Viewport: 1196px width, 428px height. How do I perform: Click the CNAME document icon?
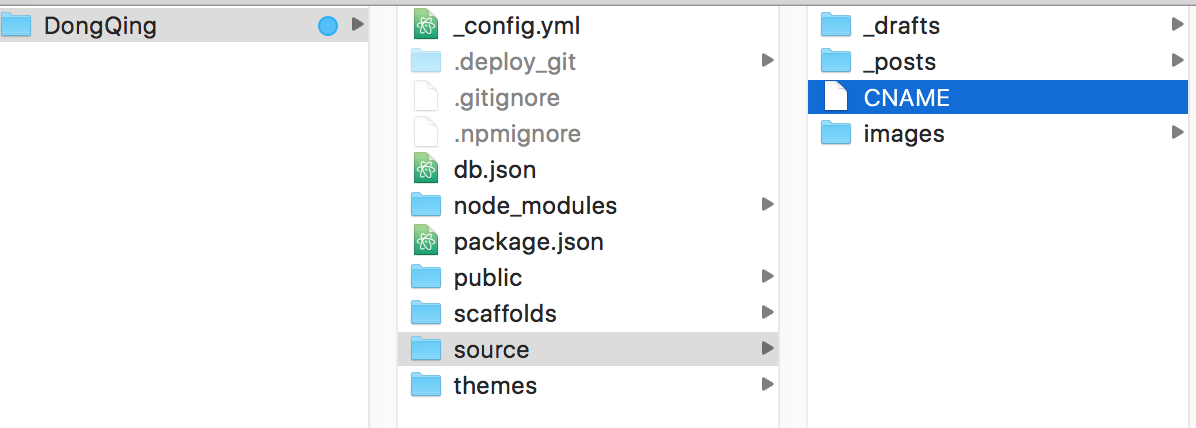[x=836, y=98]
